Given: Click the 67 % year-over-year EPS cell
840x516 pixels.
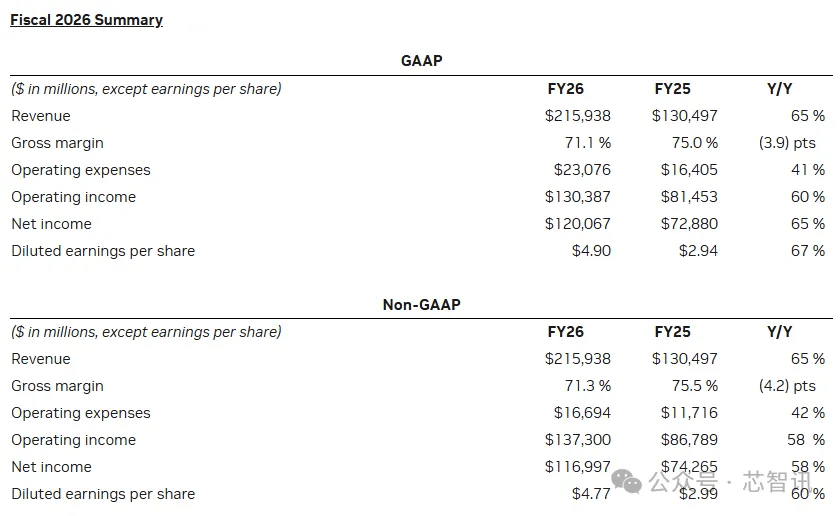Looking at the screenshot, I should [807, 251].
